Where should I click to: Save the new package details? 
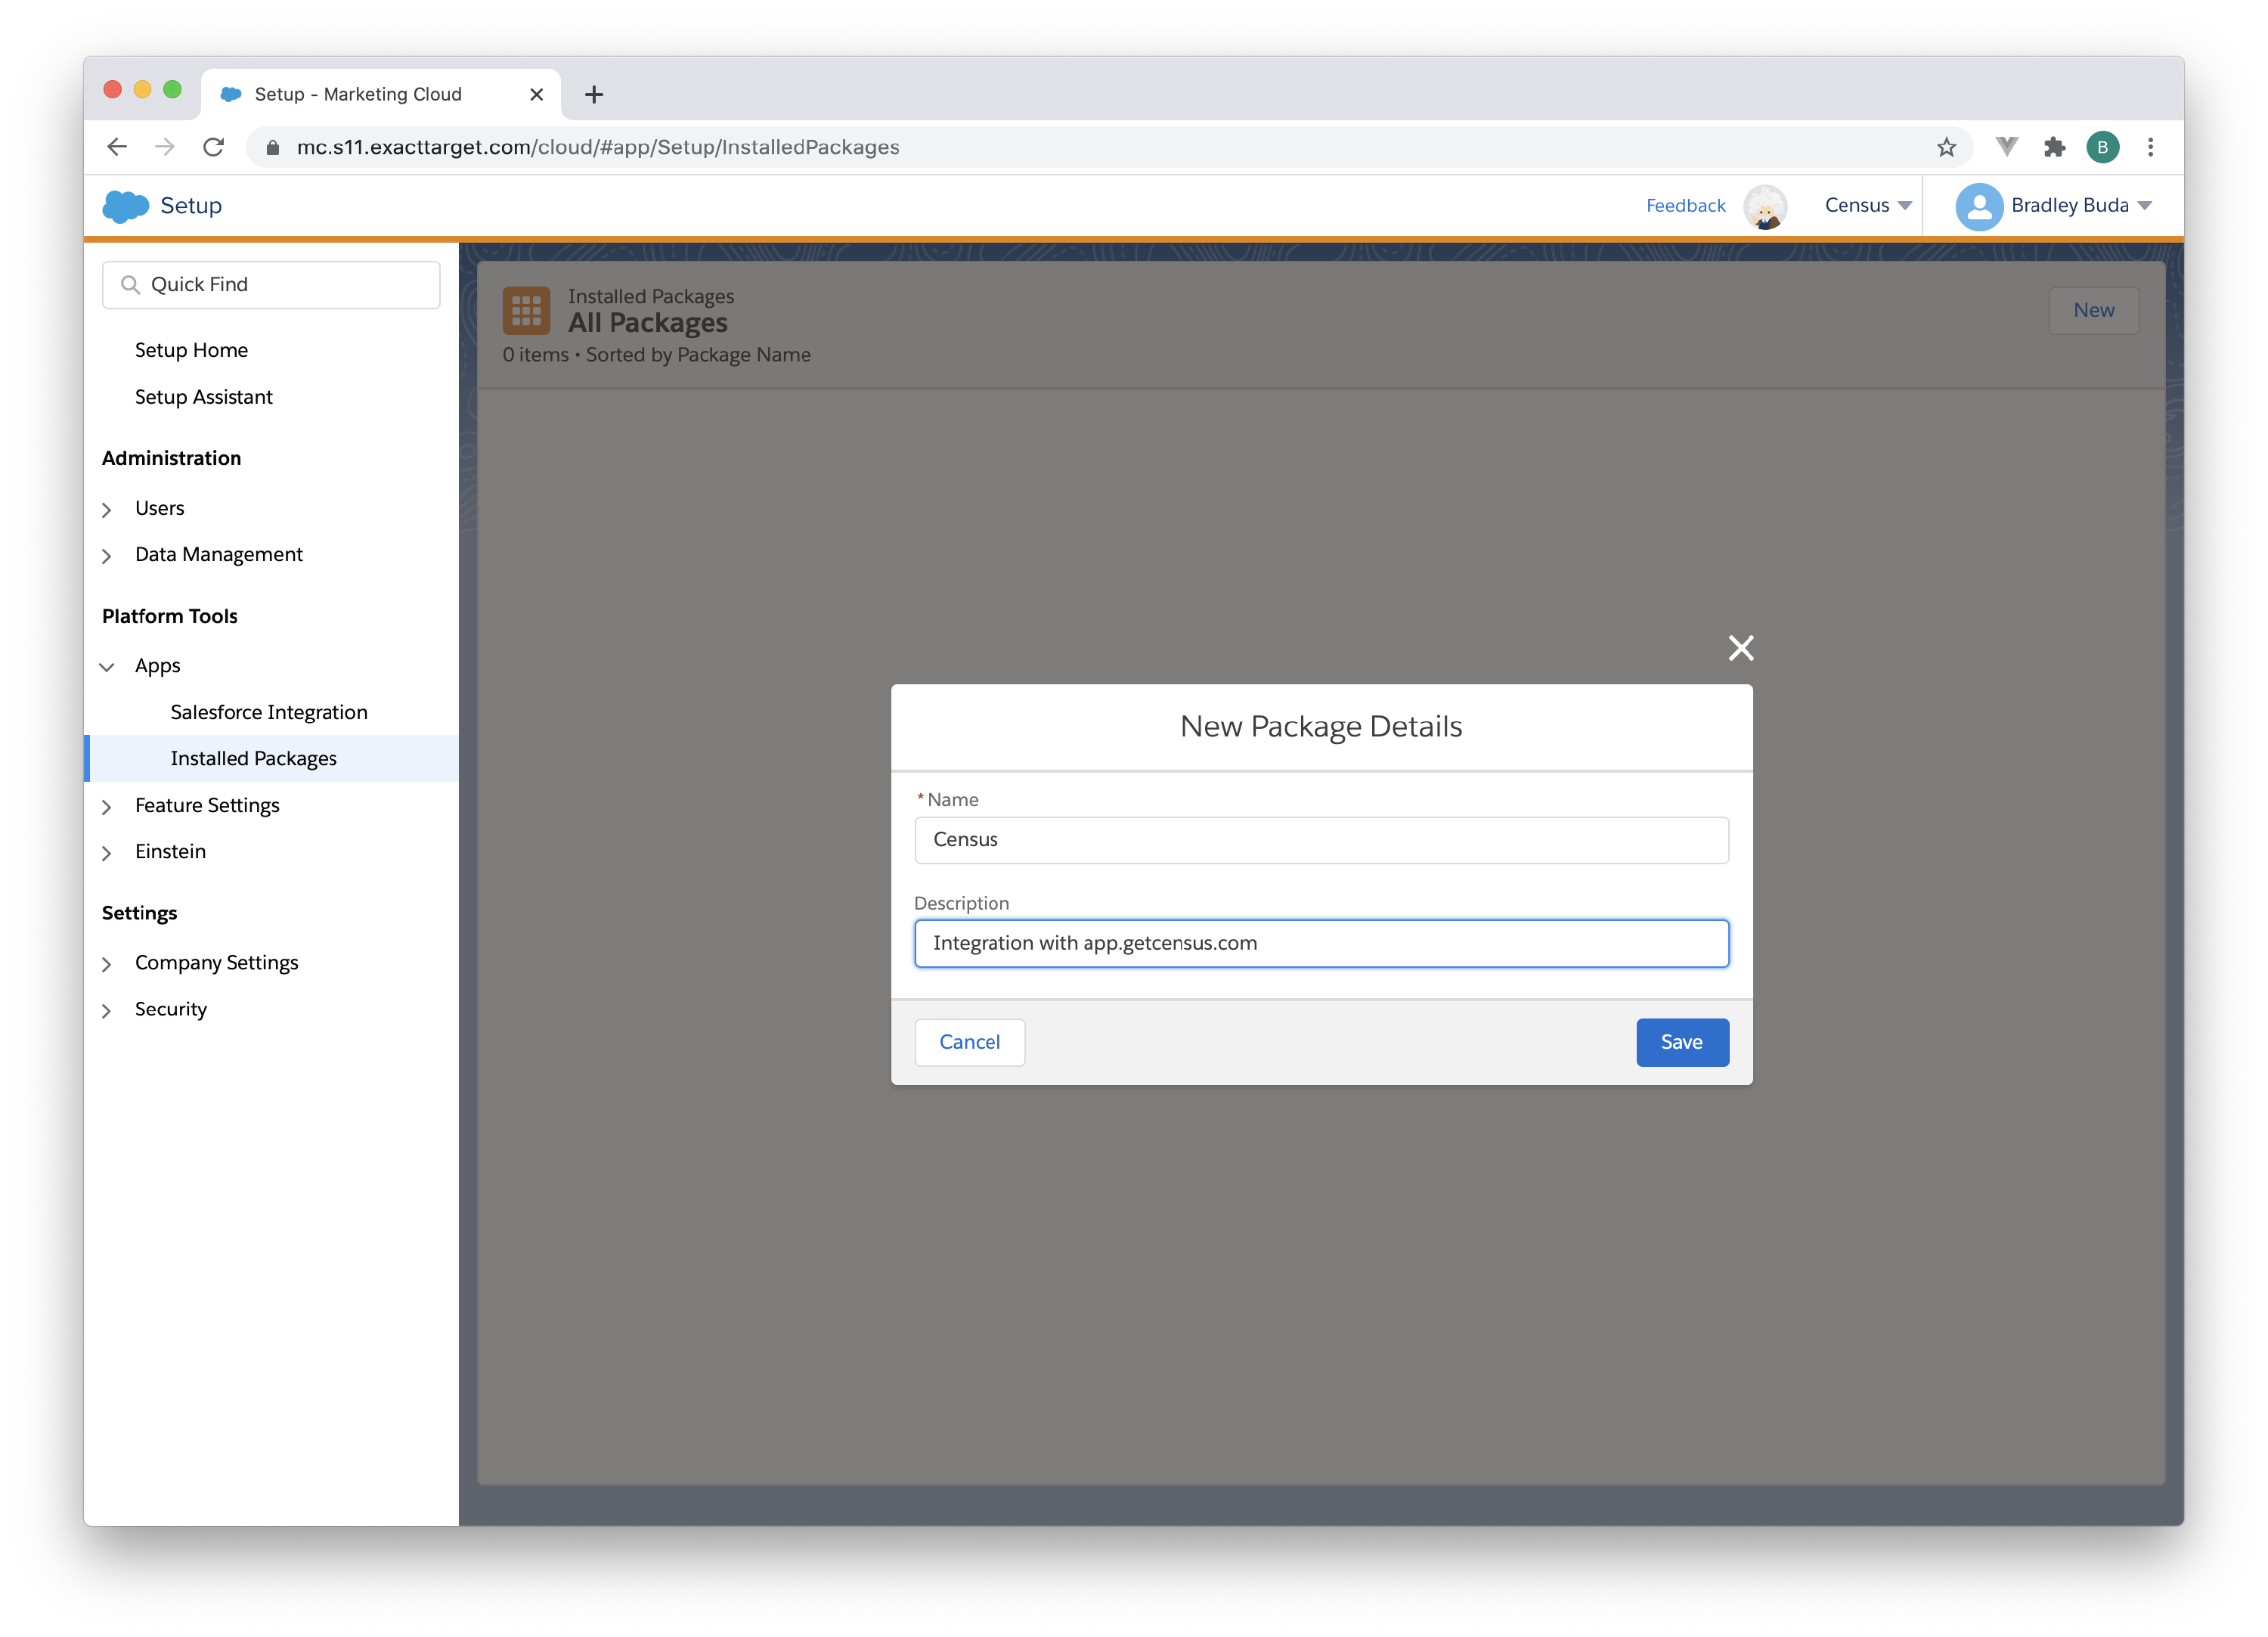1681,1042
